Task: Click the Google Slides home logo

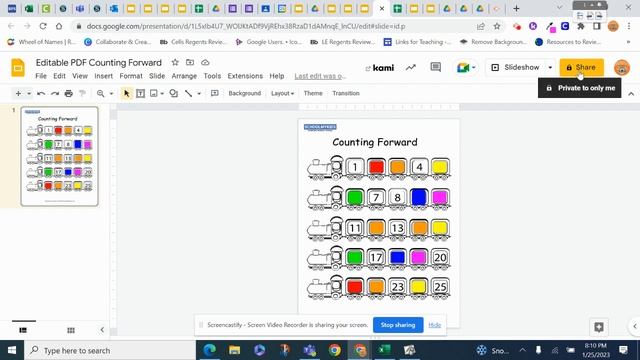Action: 18,68
